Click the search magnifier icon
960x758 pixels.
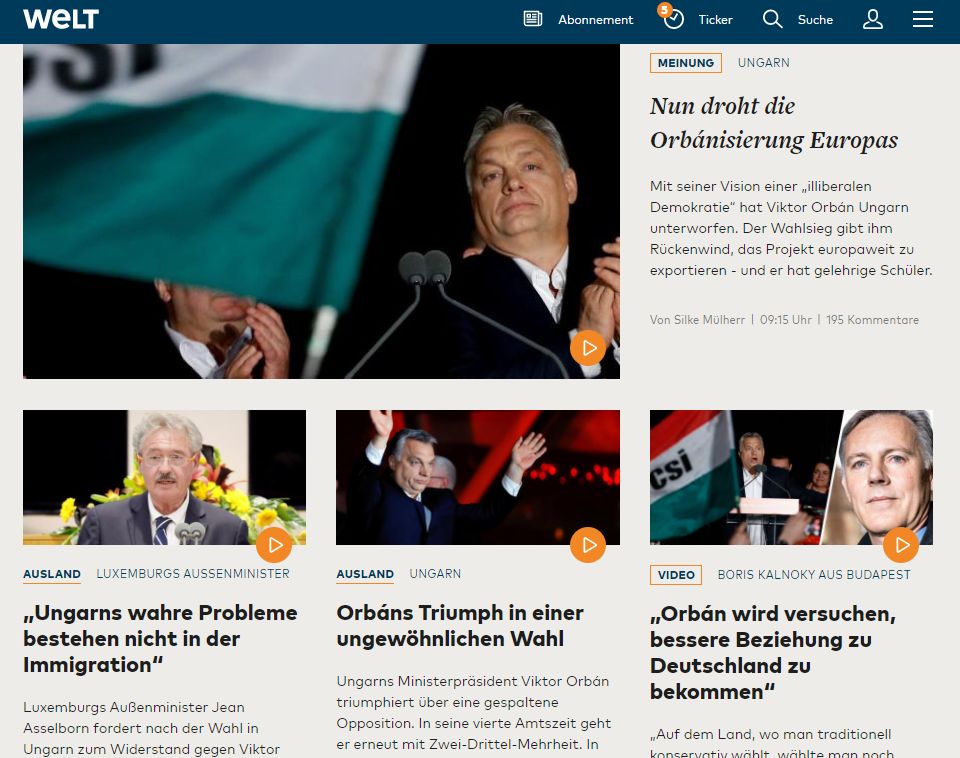tap(772, 19)
